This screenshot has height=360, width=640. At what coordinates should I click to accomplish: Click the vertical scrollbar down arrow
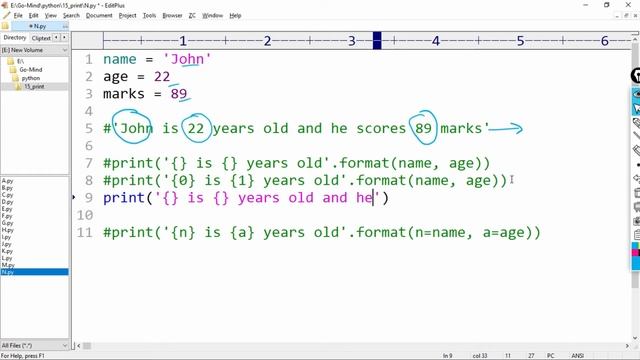[x=635, y=338]
